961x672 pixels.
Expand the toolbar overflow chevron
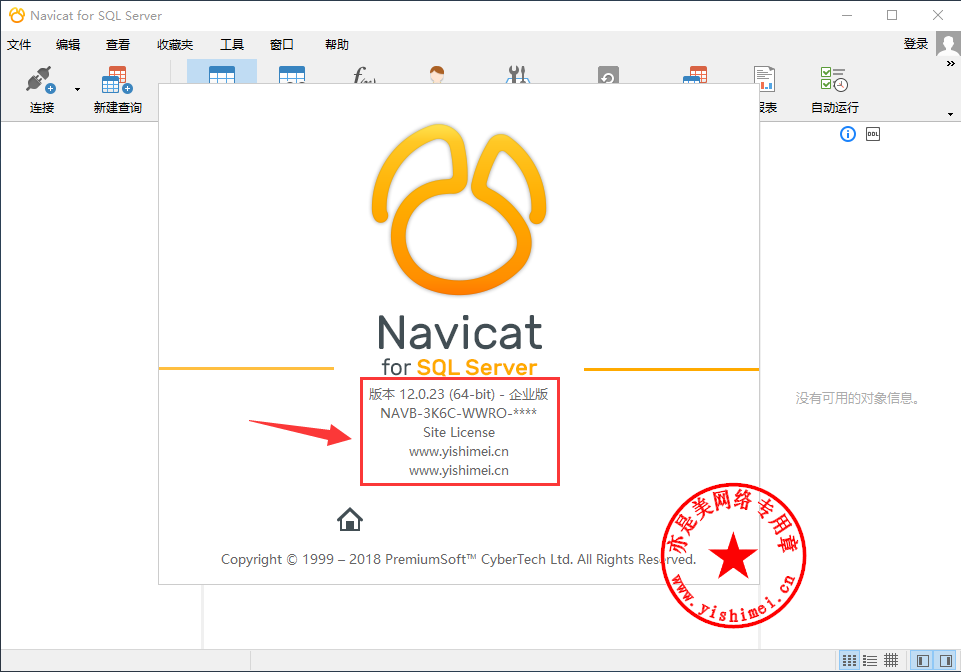coord(951,64)
